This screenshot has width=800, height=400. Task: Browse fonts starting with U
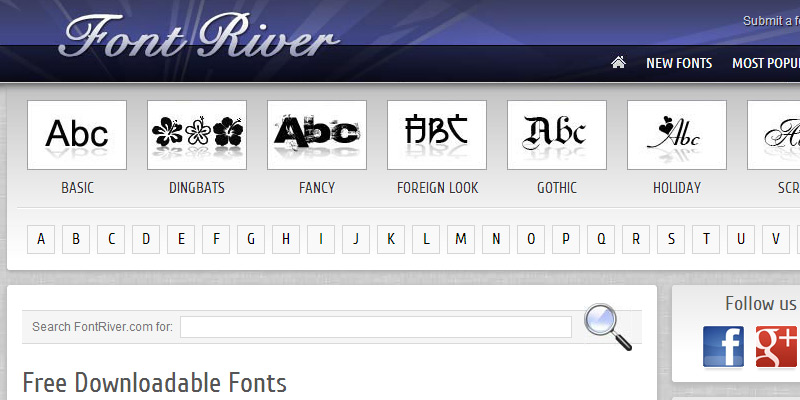741,239
